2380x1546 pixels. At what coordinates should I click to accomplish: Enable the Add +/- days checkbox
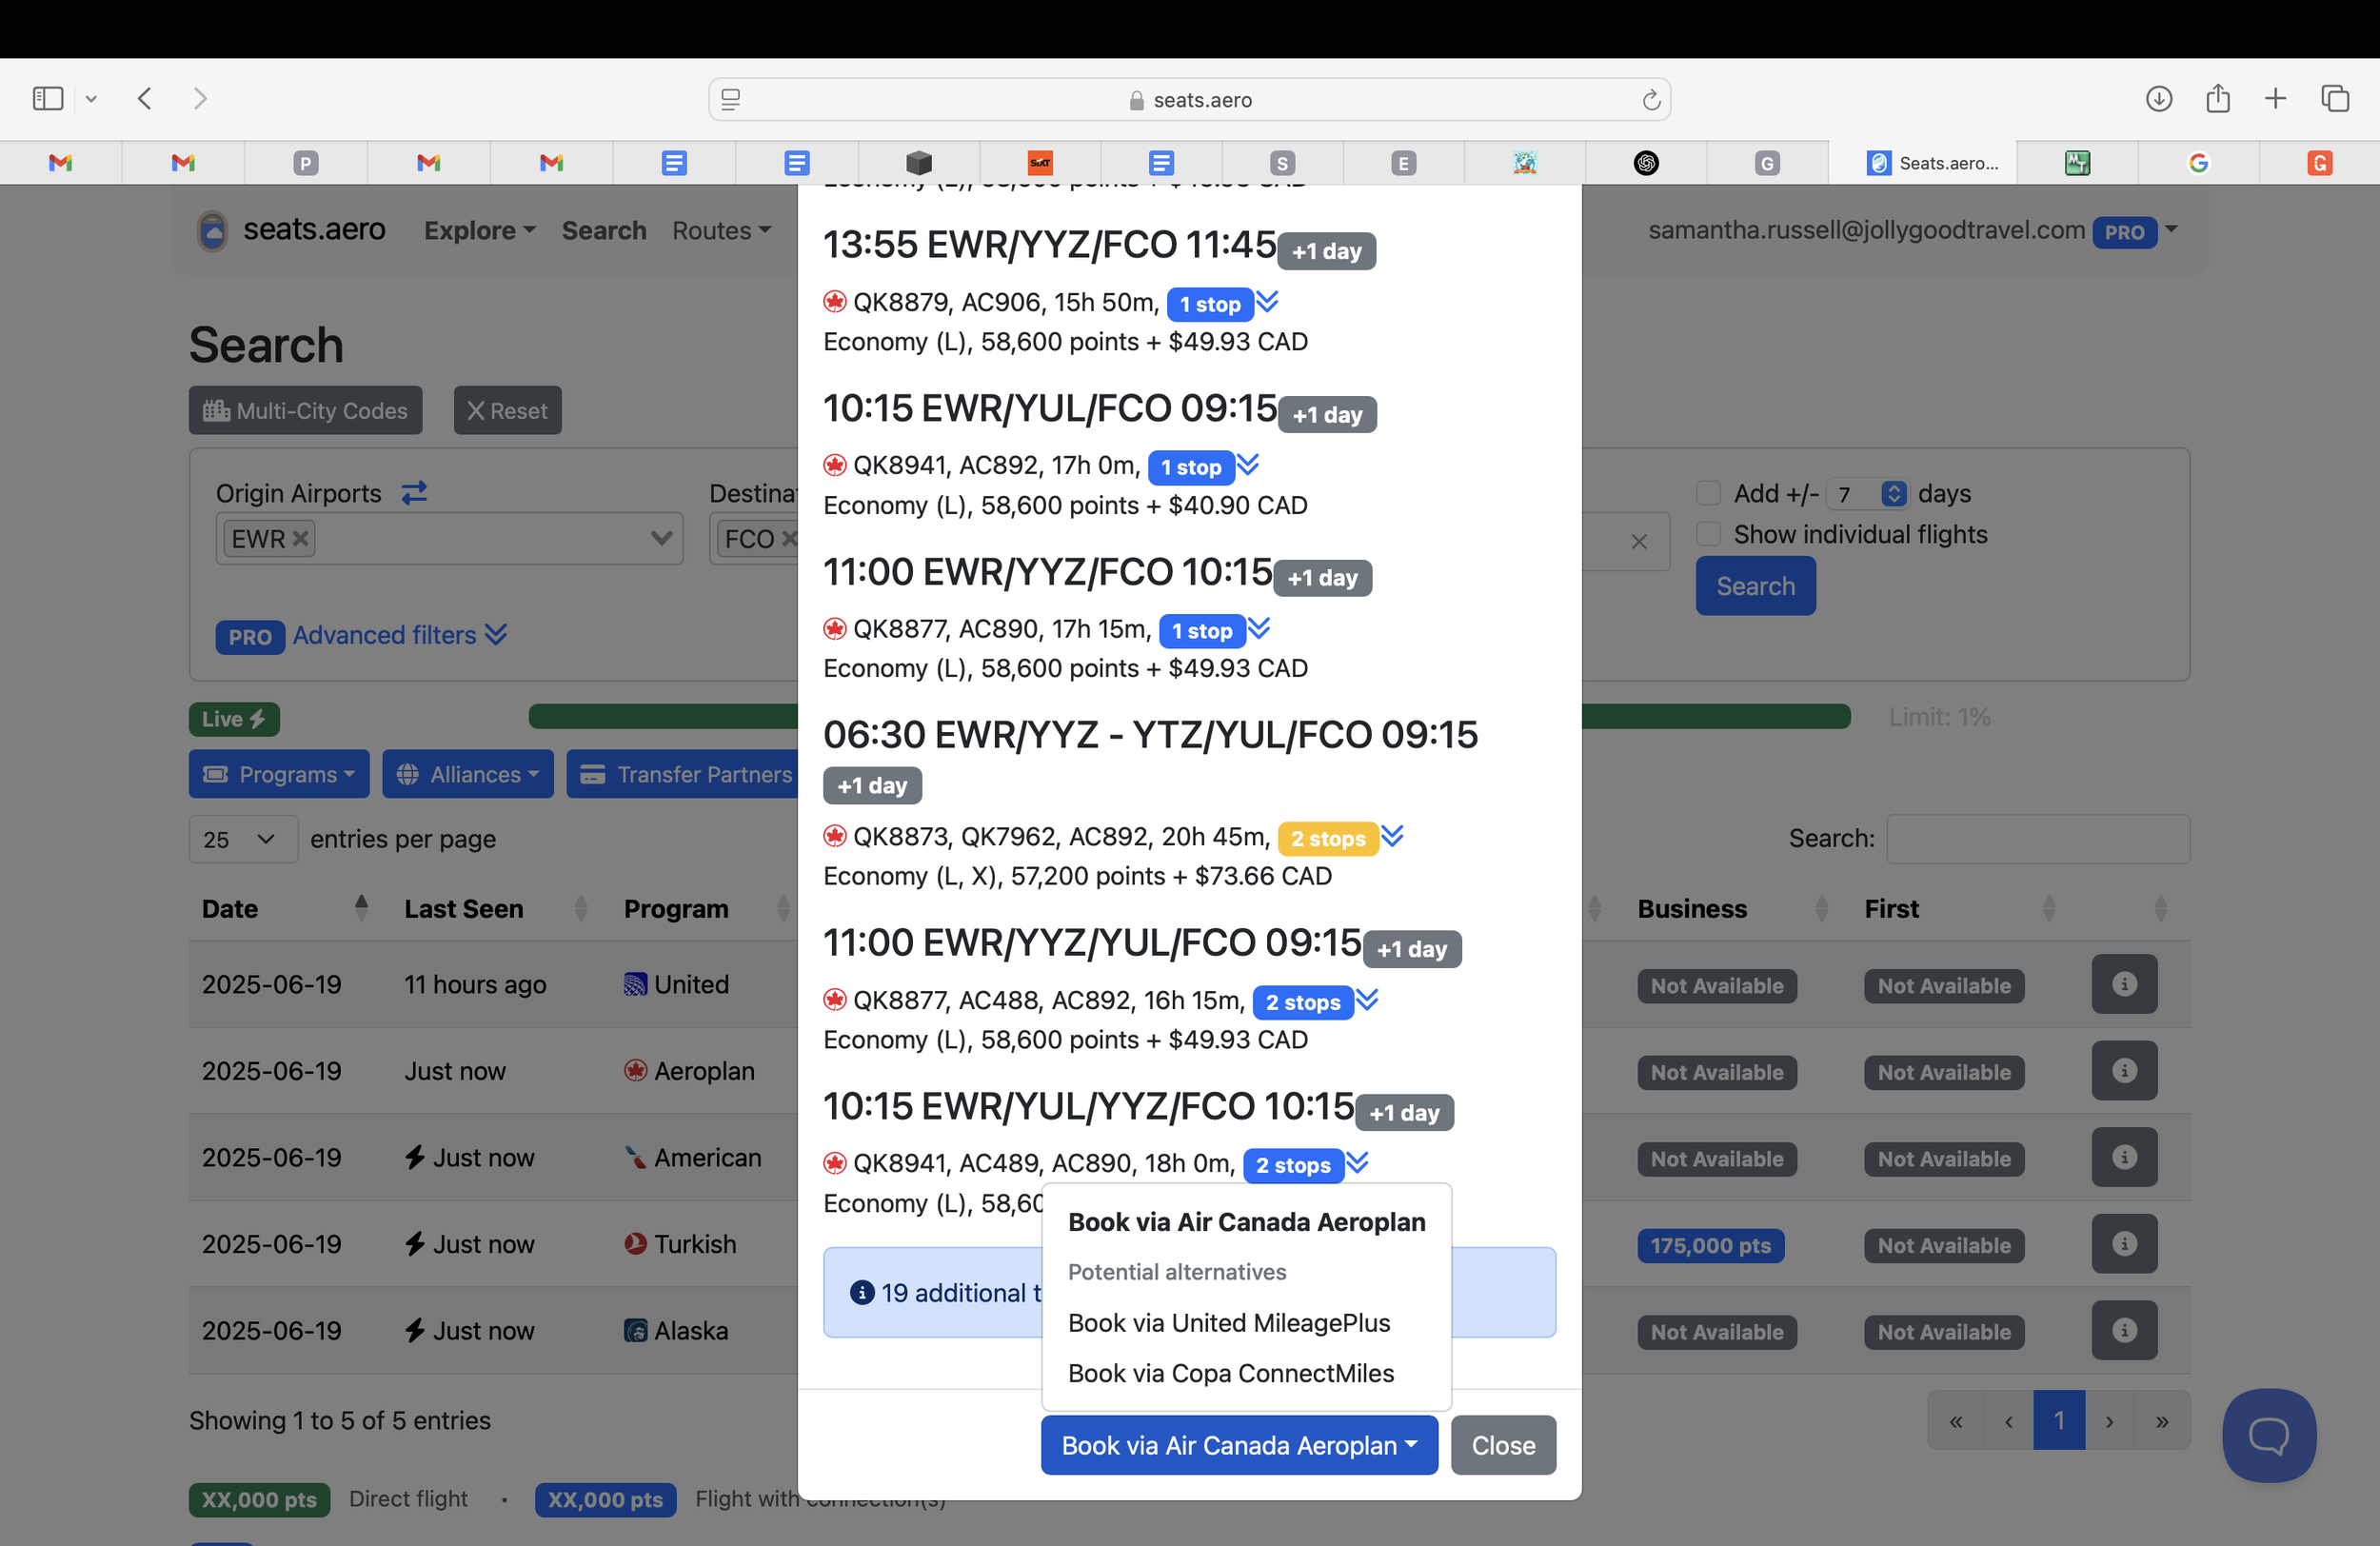click(x=1708, y=493)
